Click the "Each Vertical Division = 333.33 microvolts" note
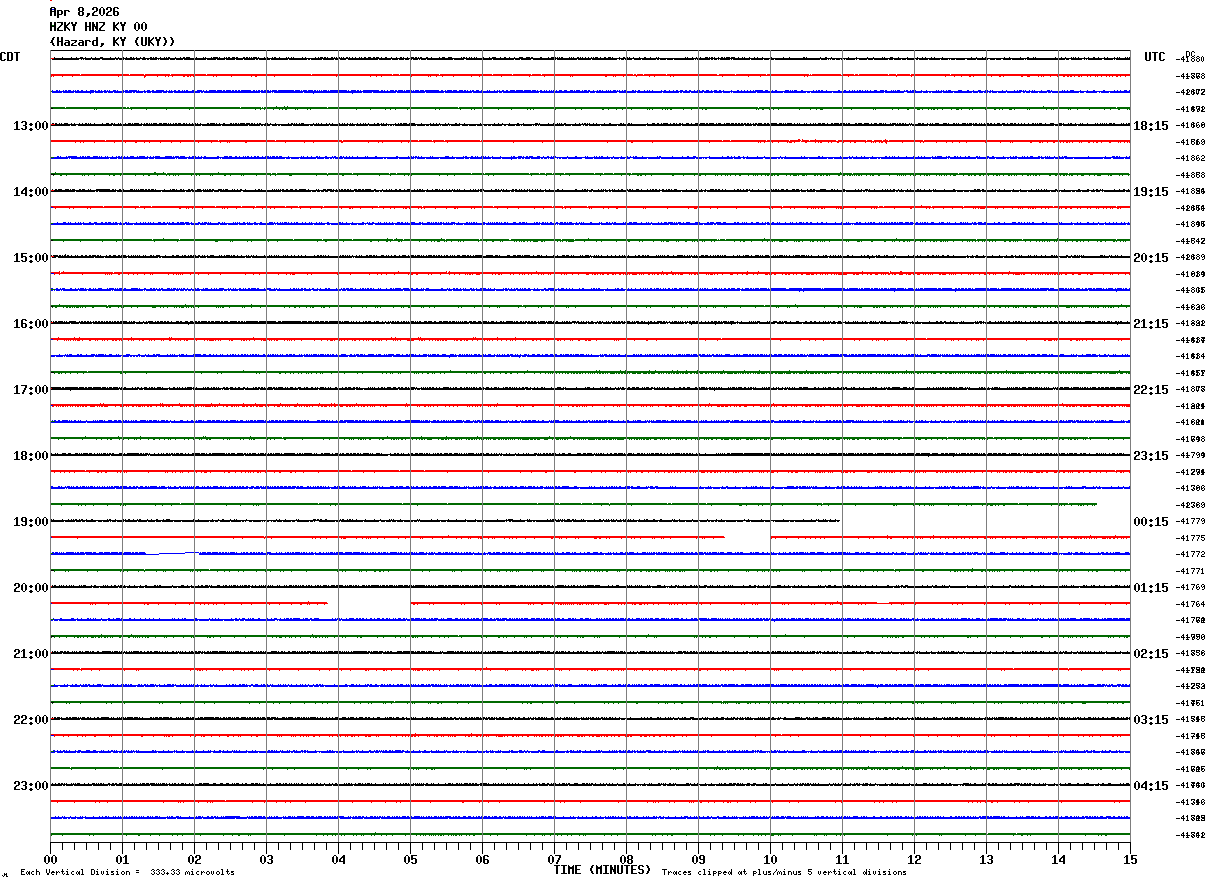The image size is (1210, 886). pyautogui.click(x=127, y=873)
